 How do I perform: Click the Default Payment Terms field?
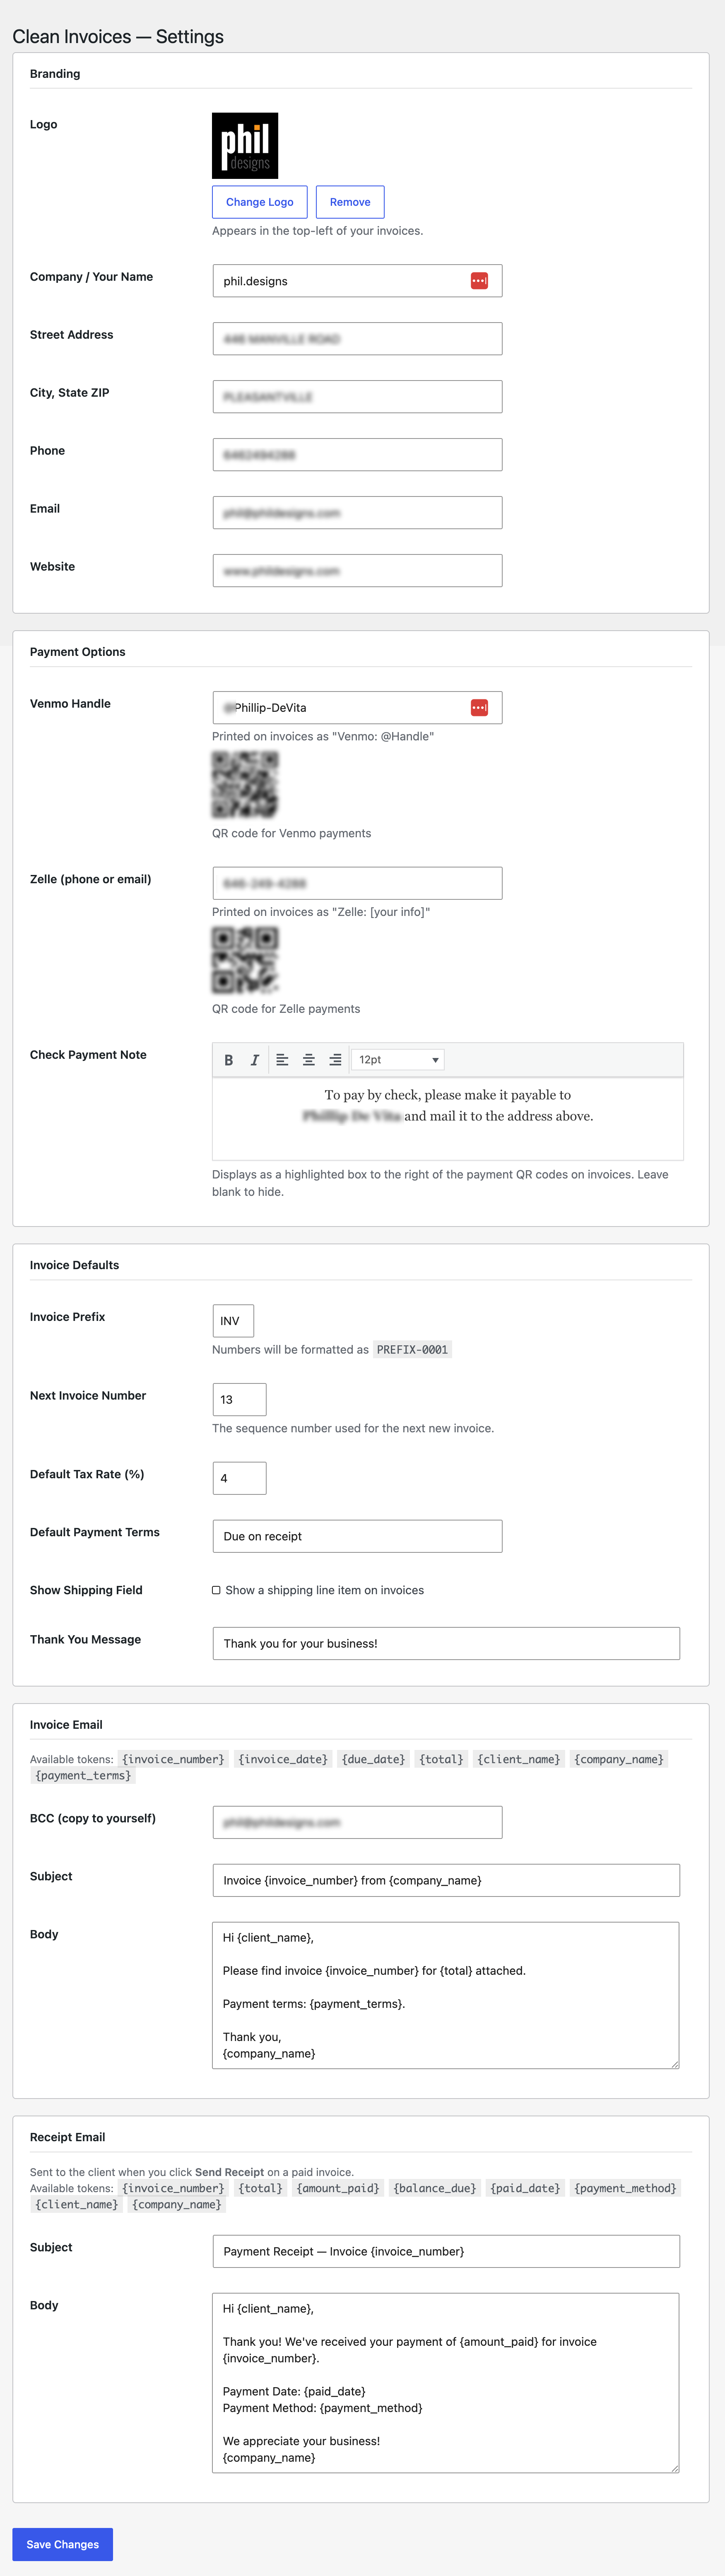coord(357,1536)
